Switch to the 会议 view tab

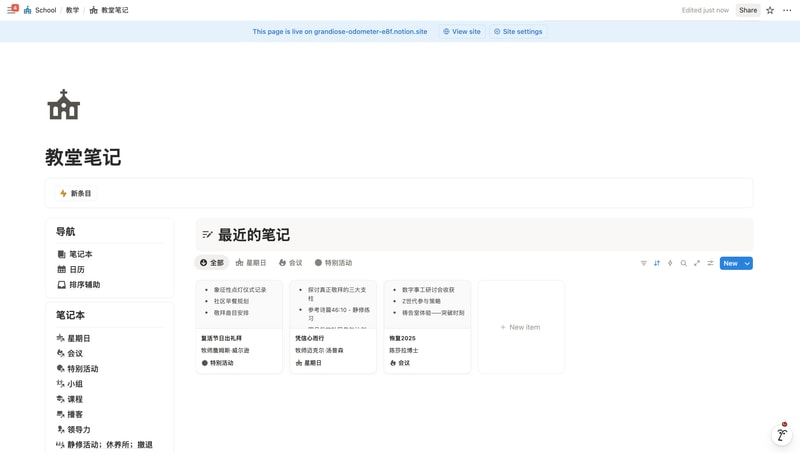(x=290, y=263)
